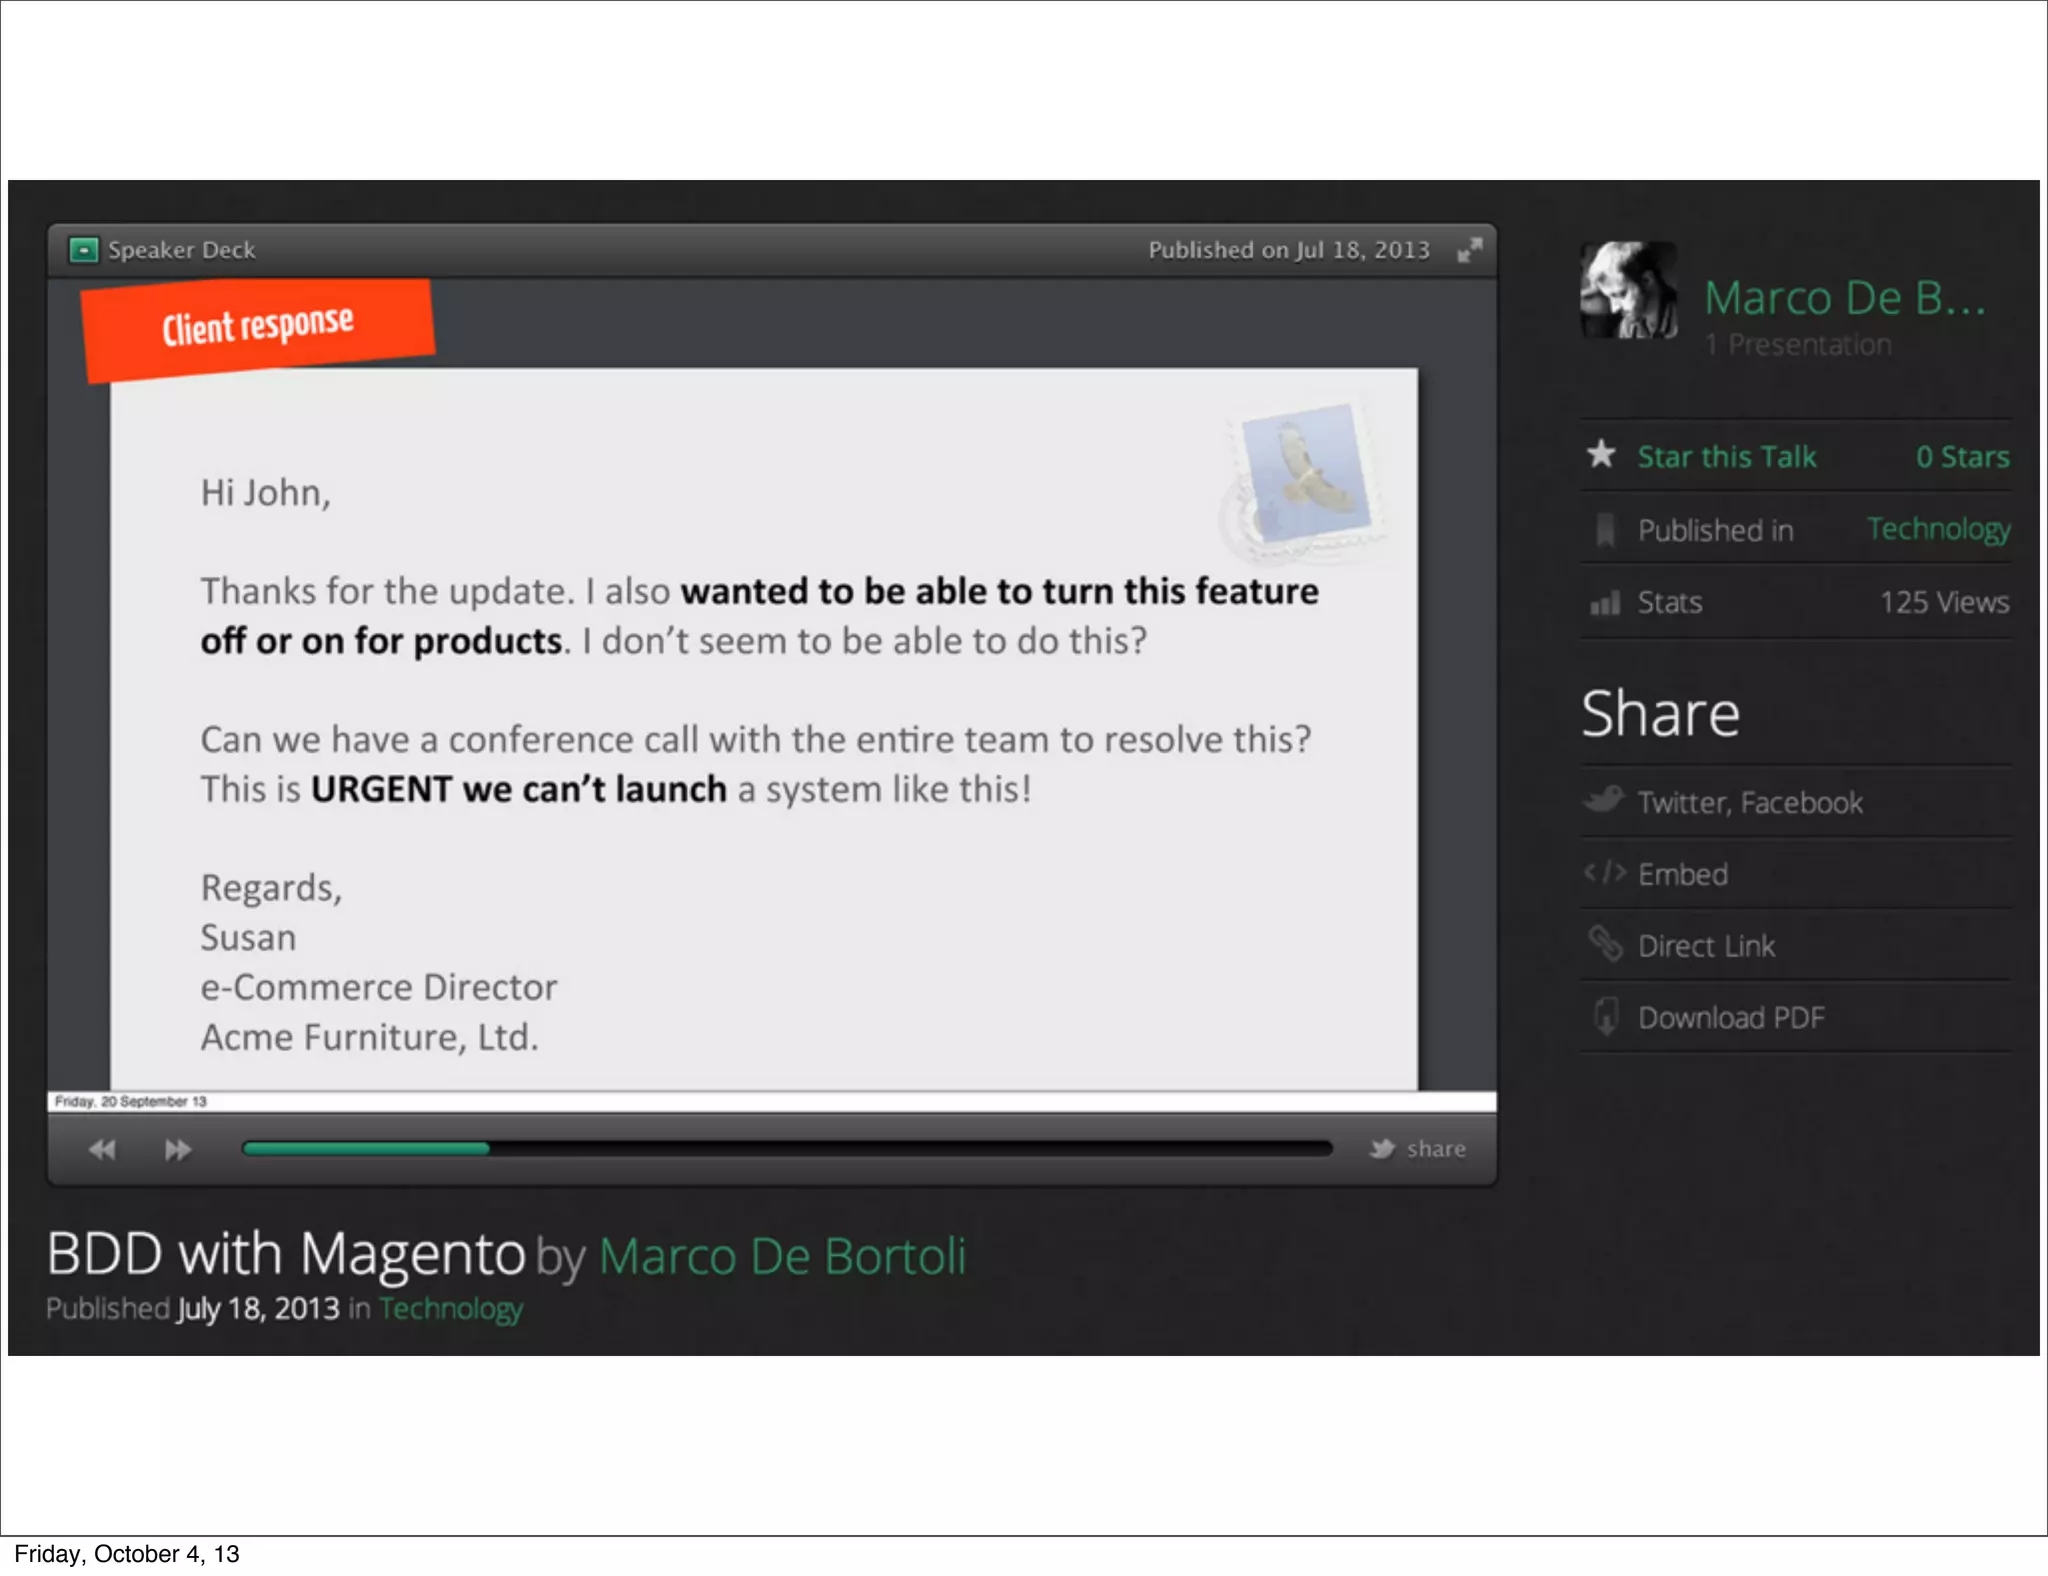
Task: Click the download icon beside Download PDF
Action: point(1605,1016)
